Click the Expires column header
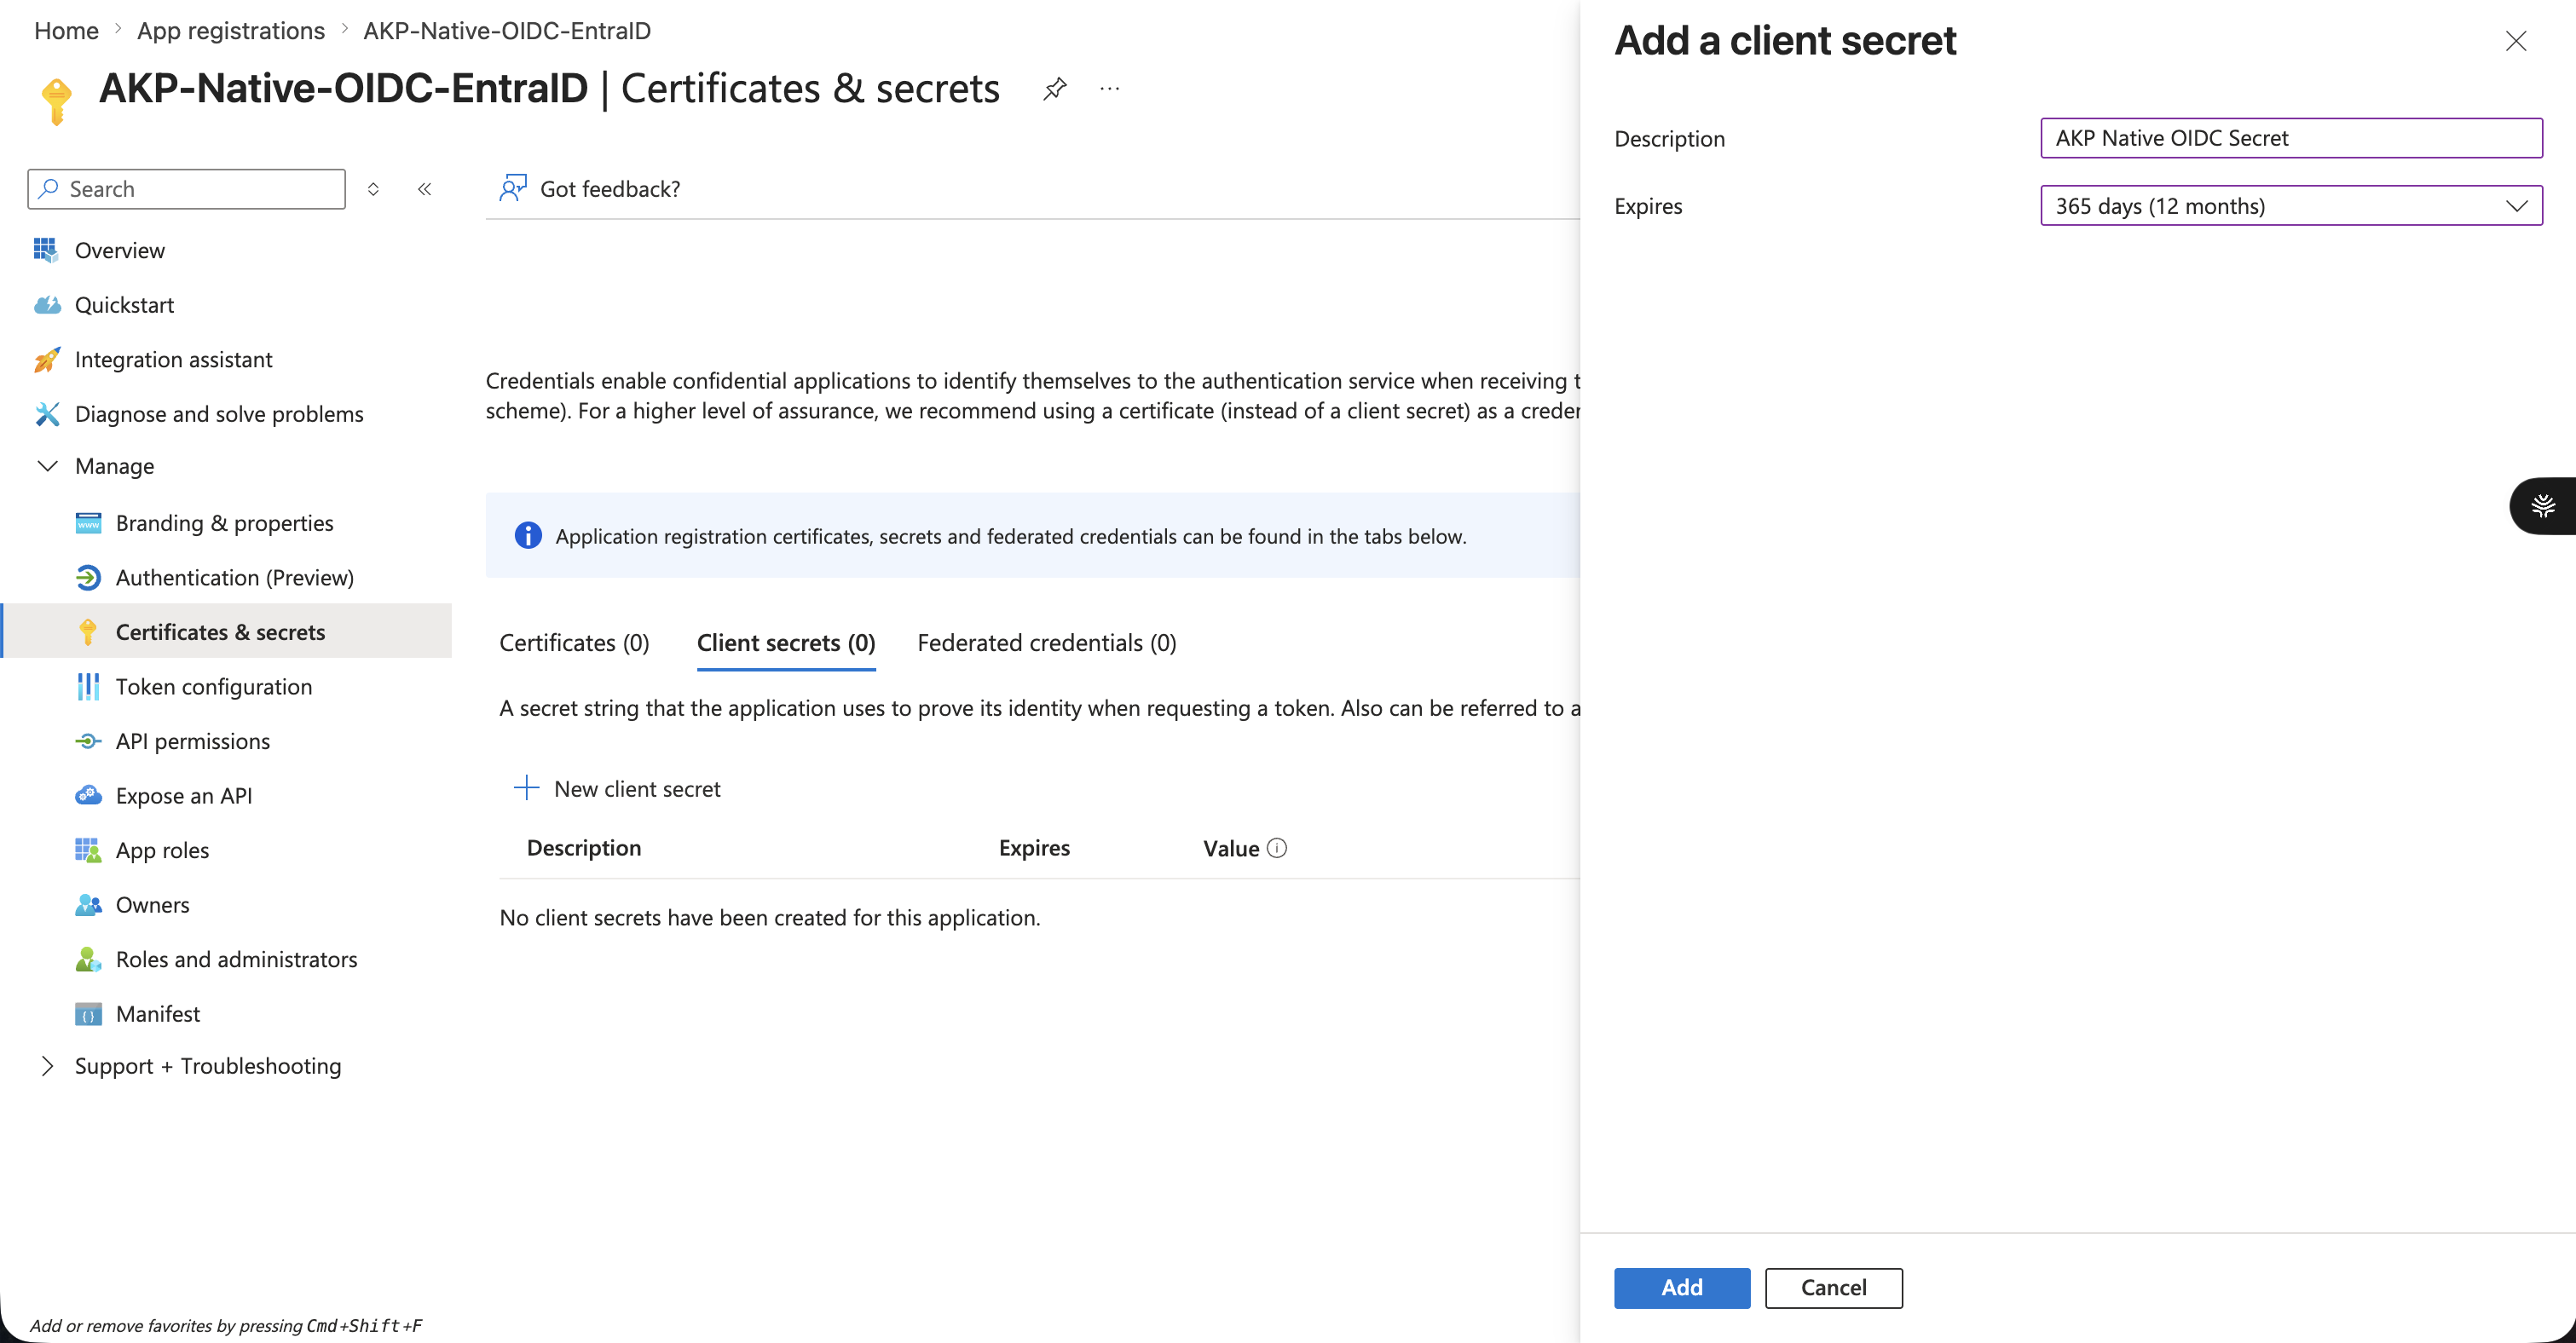 pos(1034,848)
